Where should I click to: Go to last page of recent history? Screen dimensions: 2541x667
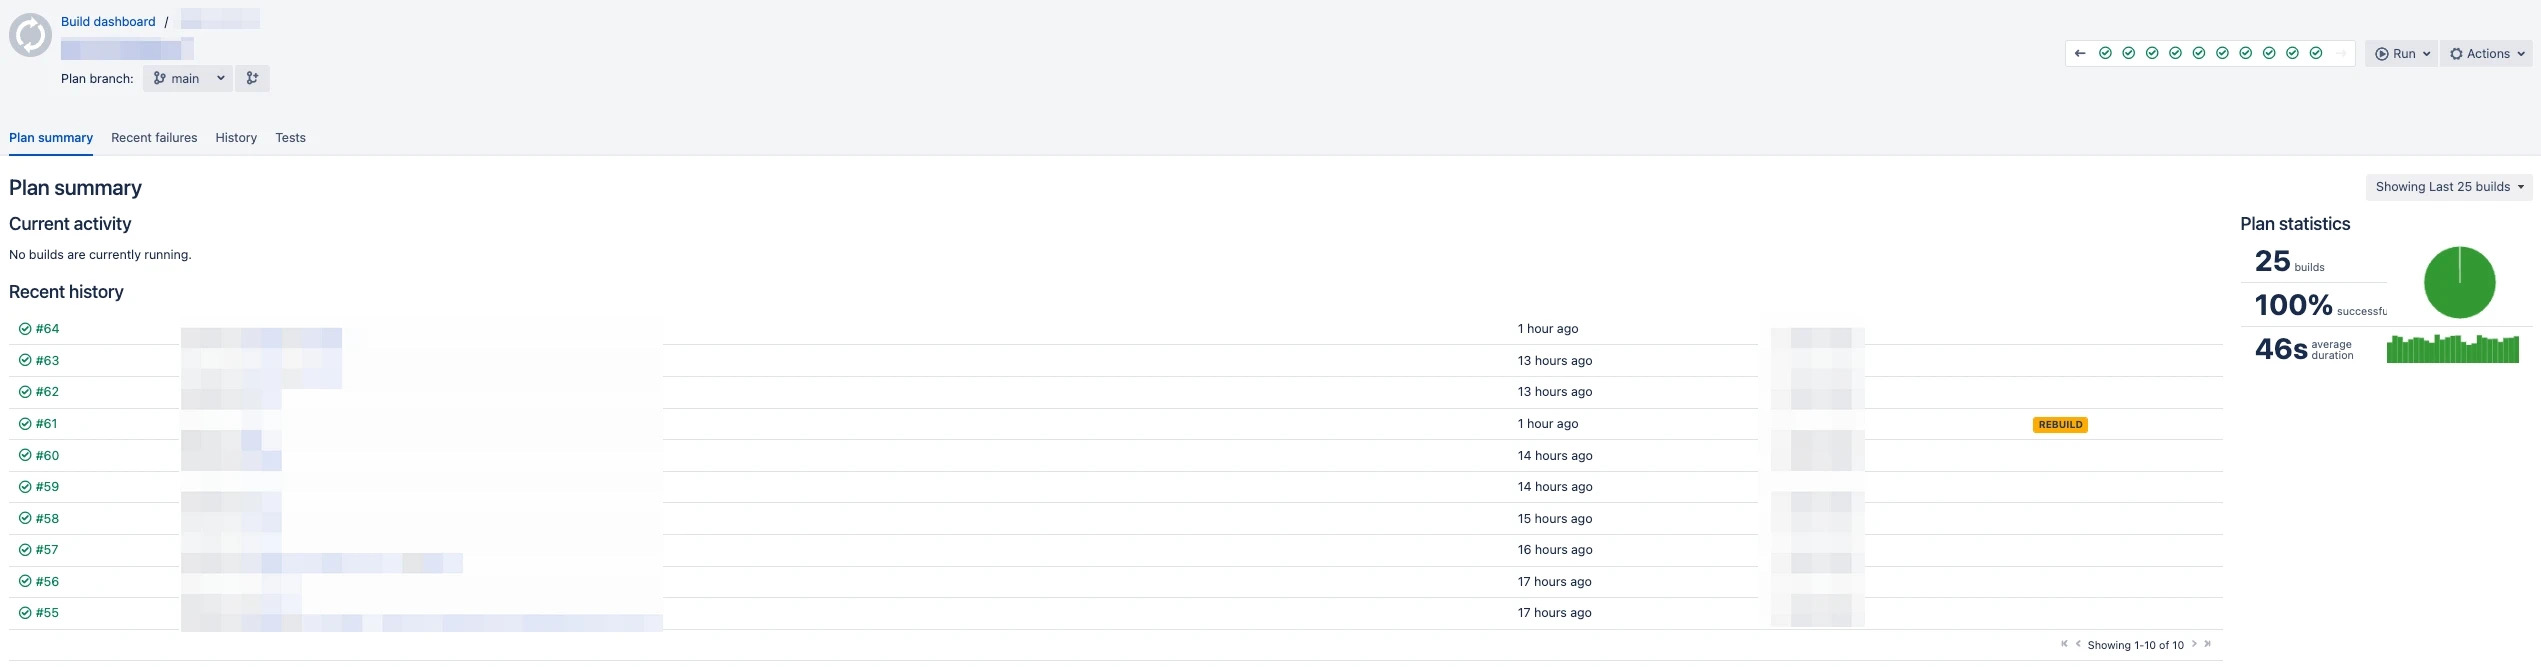coord(2207,644)
